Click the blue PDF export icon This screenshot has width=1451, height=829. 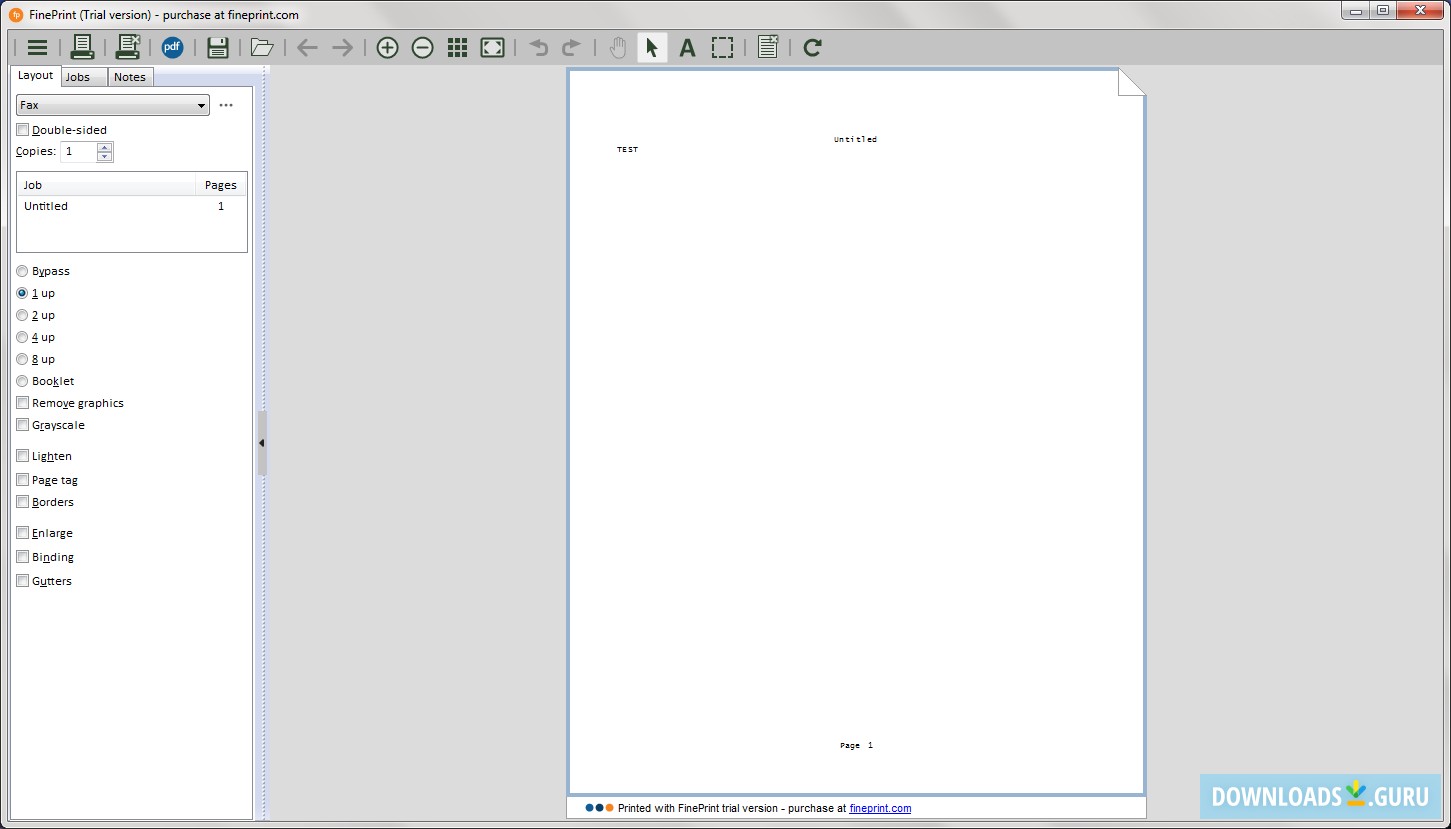coord(172,47)
